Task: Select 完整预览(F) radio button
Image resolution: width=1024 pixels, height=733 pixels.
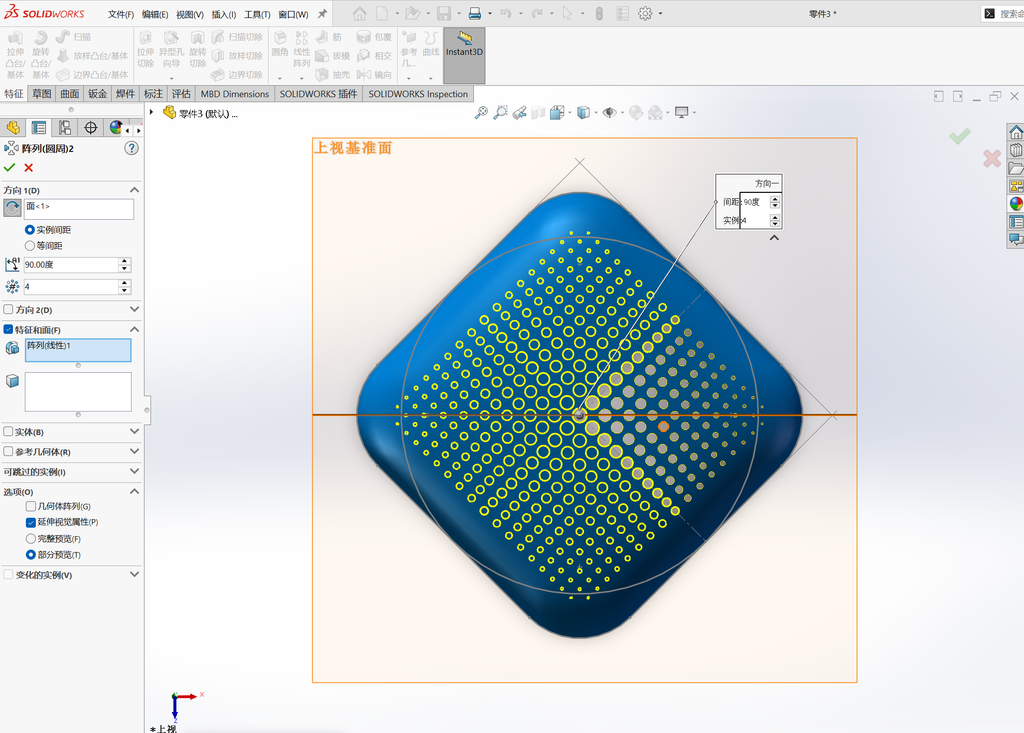Action: pyautogui.click(x=31, y=539)
